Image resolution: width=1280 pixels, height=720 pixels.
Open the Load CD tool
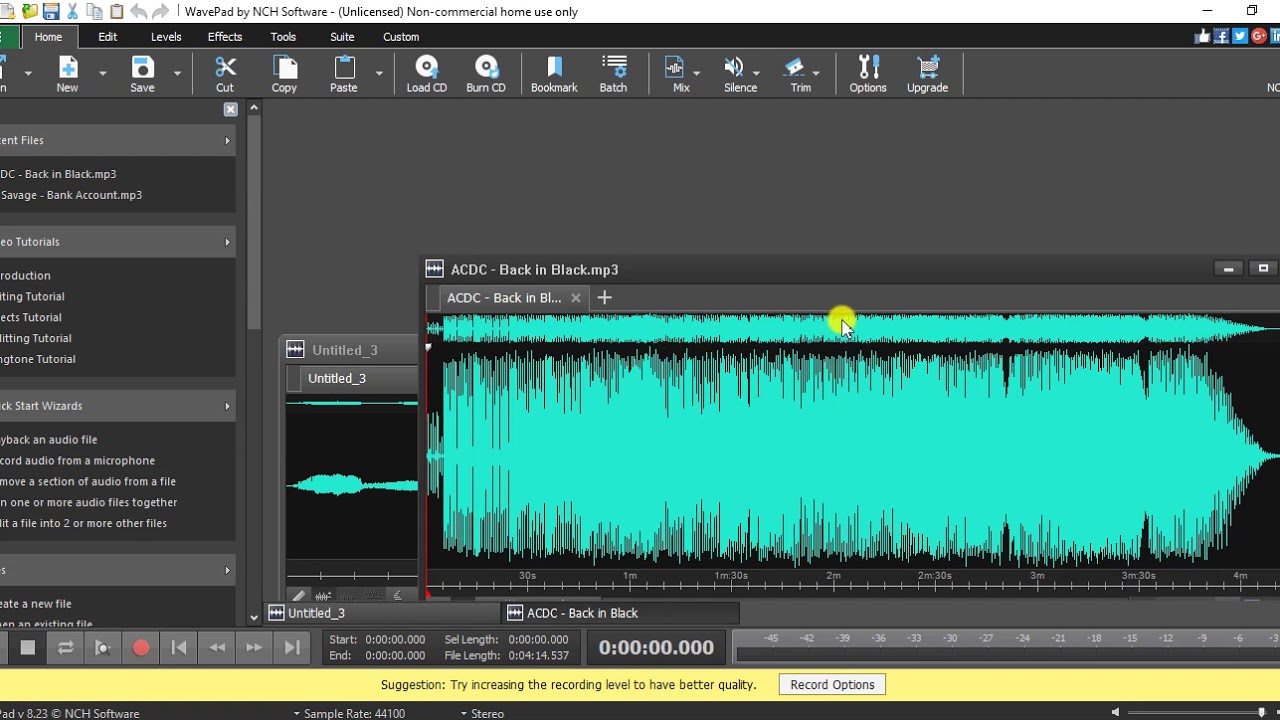(x=426, y=74)
